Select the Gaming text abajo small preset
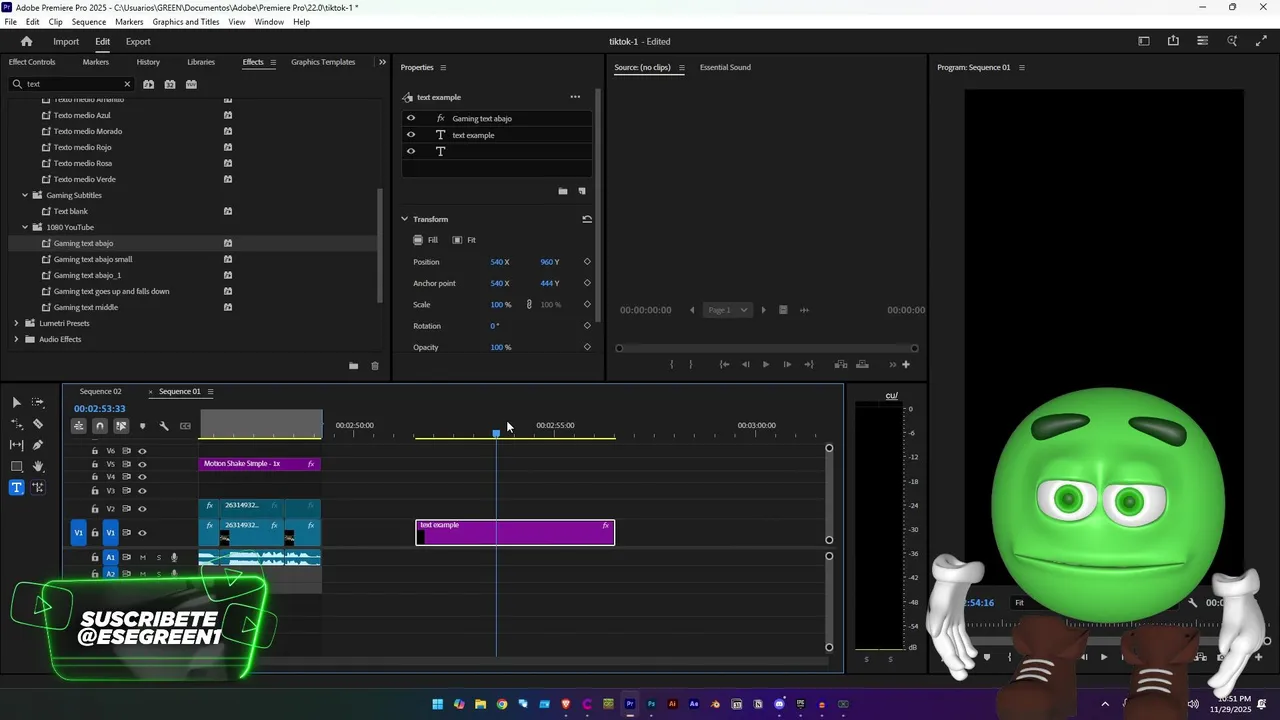Screen dimensions: 1280x720 coord(93,259)
